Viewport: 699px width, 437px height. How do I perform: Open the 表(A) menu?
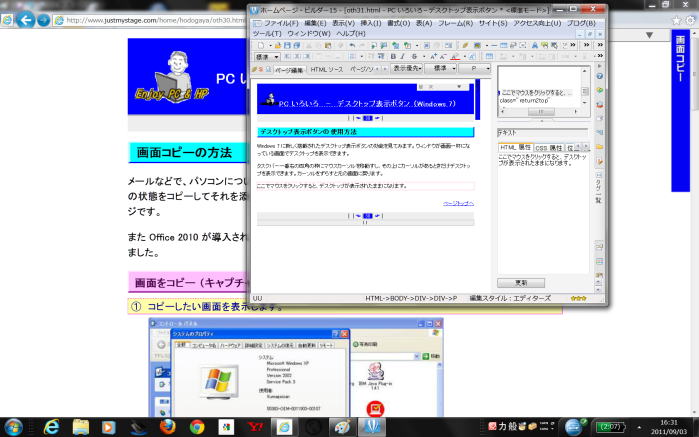[x=424, y=23]
